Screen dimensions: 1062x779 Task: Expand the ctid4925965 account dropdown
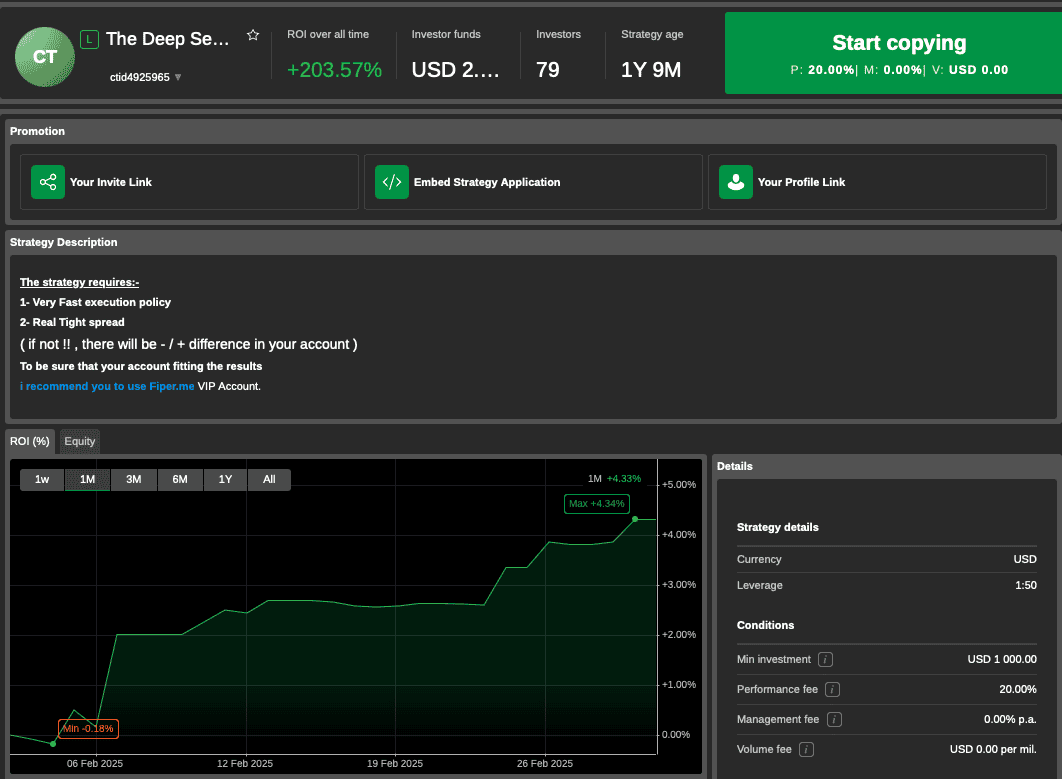coord(178,77)
